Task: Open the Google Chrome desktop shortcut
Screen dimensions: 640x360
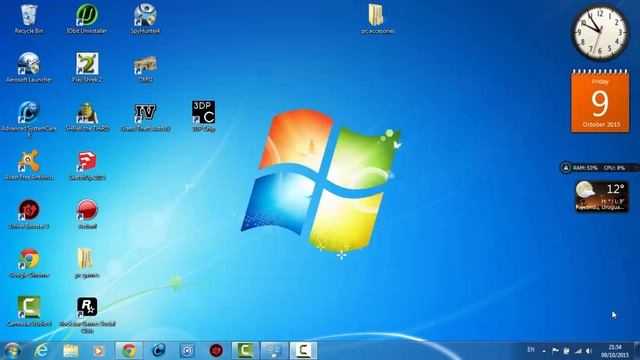Action: pos(29,263)
